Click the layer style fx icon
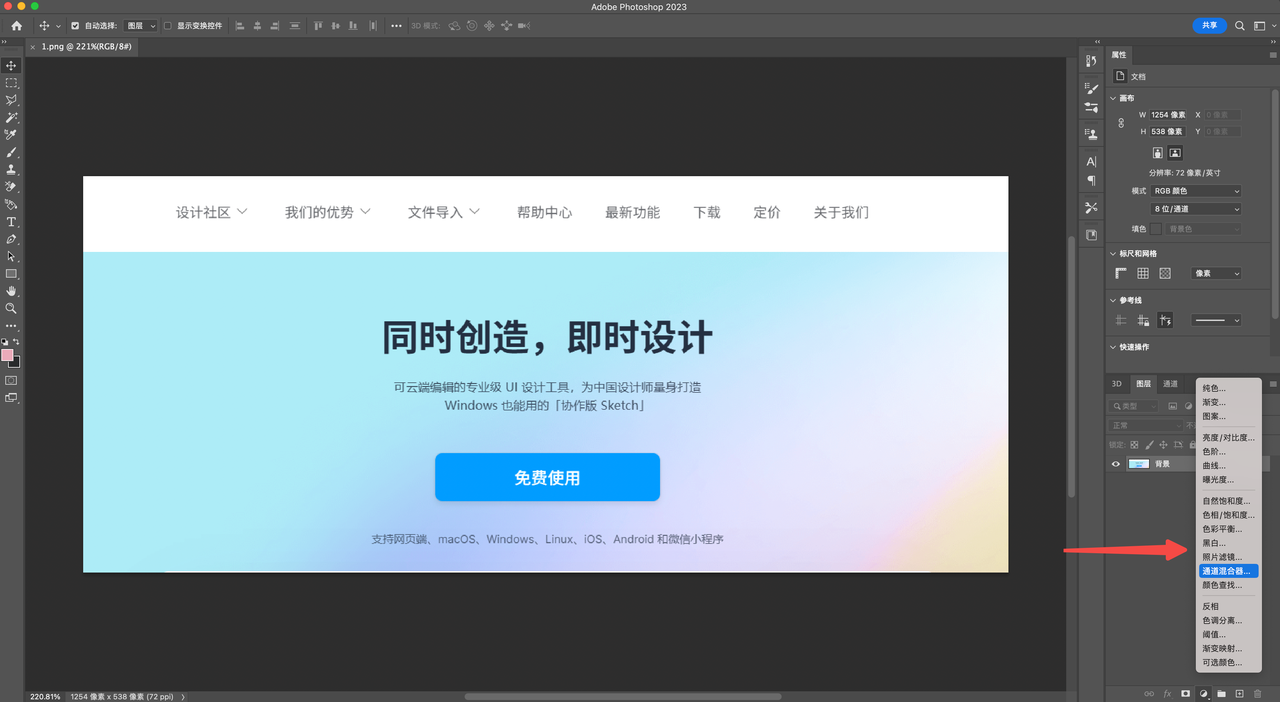Viewport: 1280px width, 702px height. pyautogui.click(x=1167, y=693)
